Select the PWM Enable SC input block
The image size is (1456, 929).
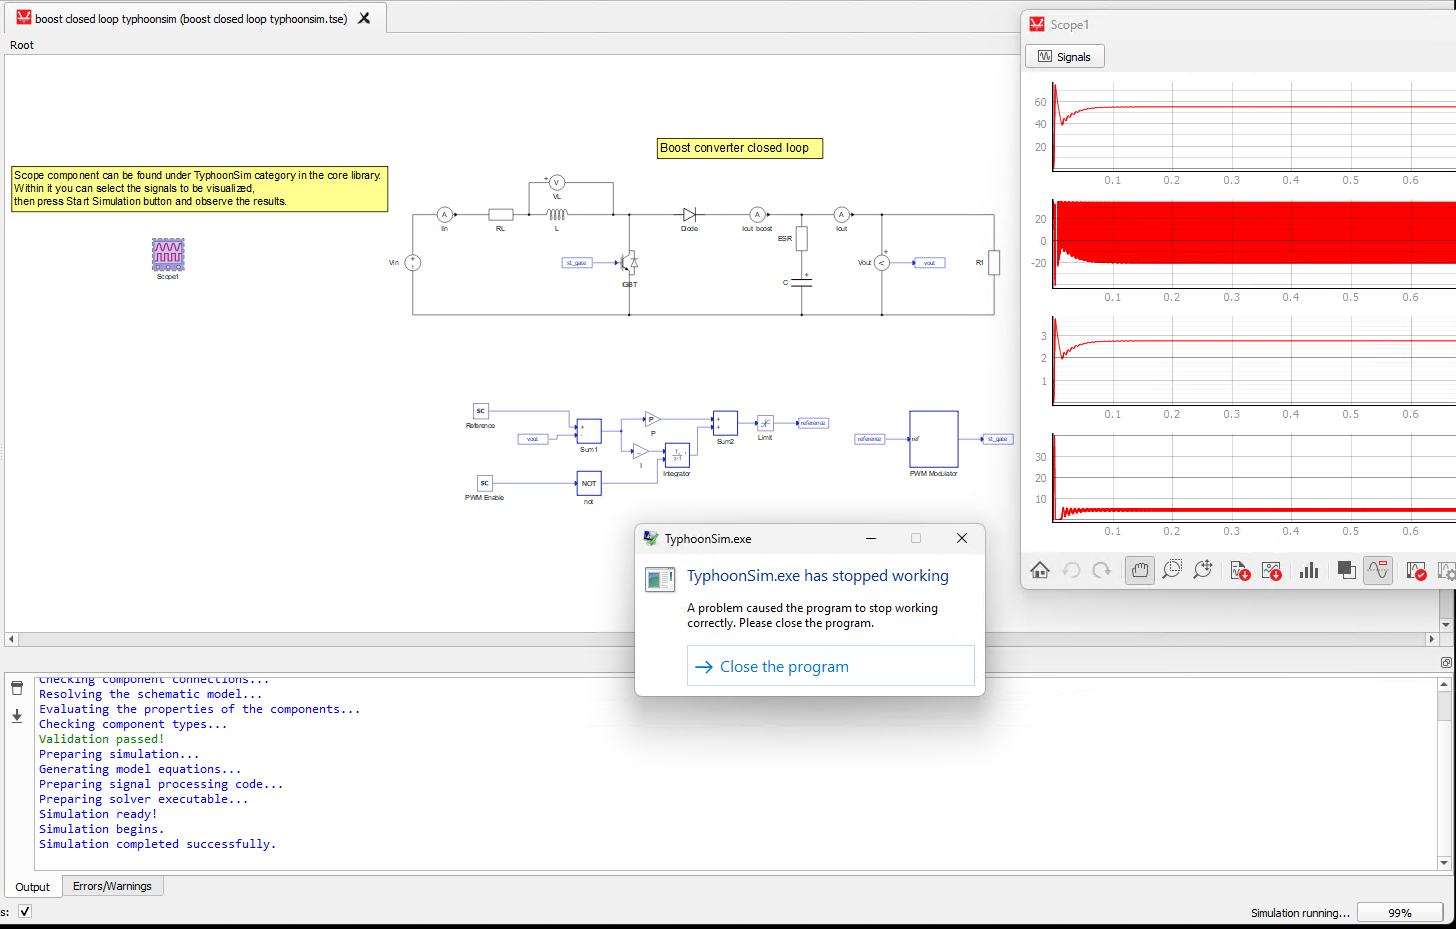(x=484, y=483)
